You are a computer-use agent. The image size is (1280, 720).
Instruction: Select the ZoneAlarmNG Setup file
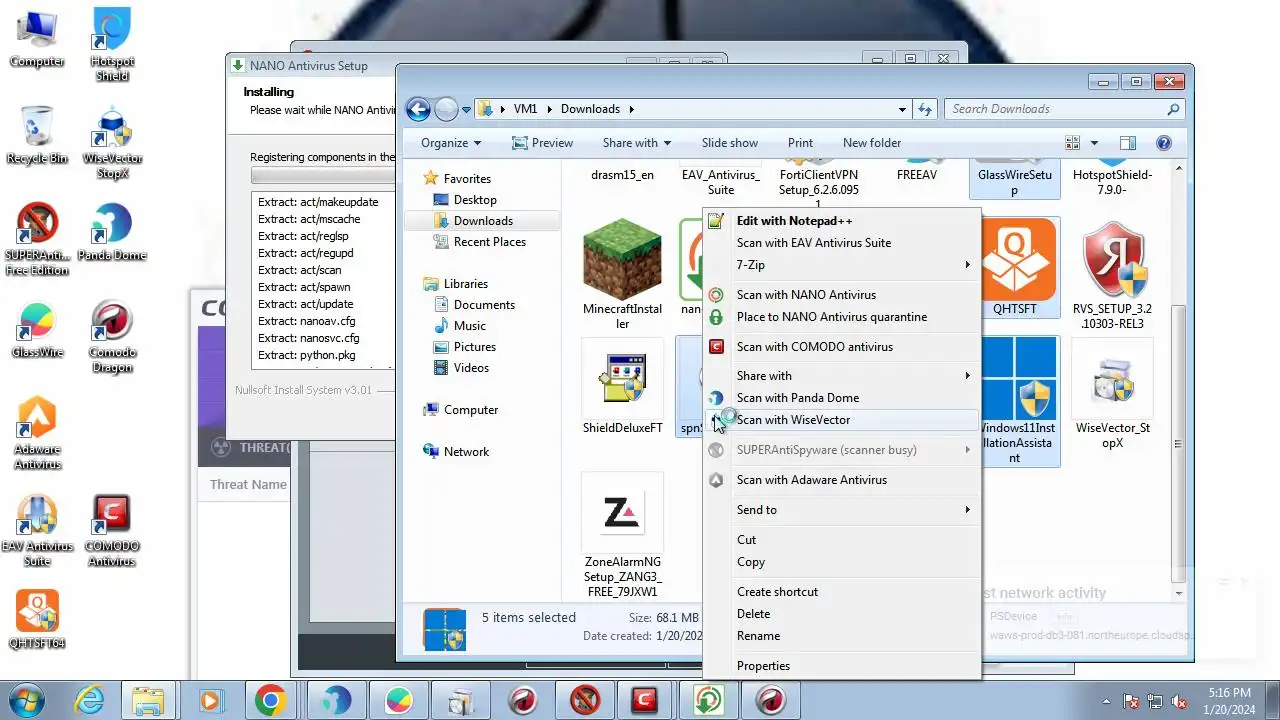622,537
